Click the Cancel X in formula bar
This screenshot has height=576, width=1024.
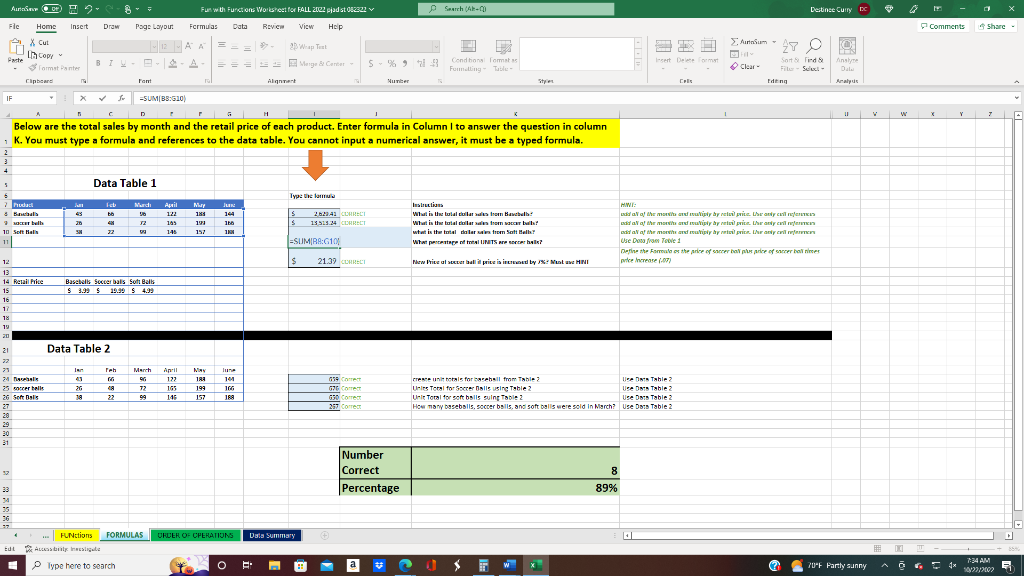pos(83,98)
